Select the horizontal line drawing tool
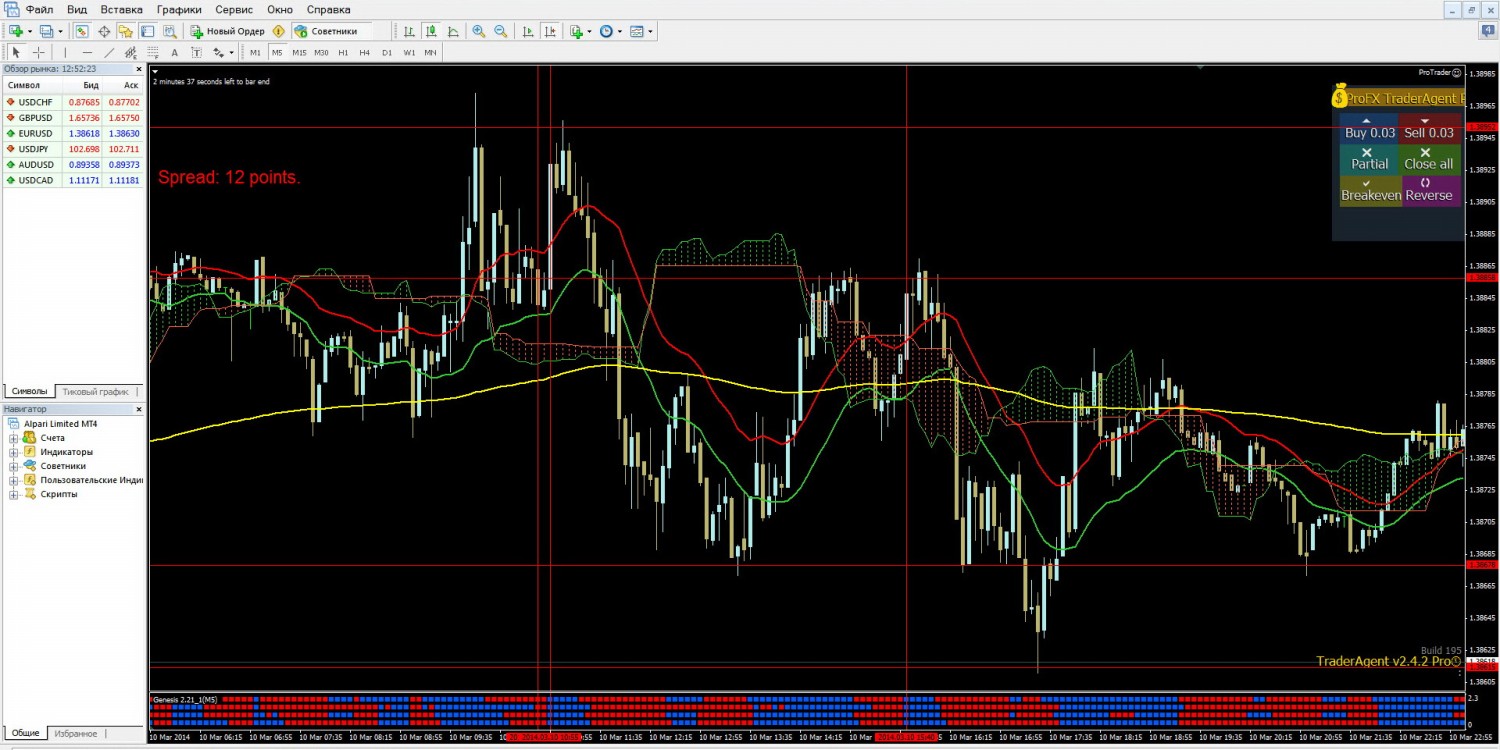Image resolution: width=1500 pixels, height=750 pixels. (x=87, y=52)
